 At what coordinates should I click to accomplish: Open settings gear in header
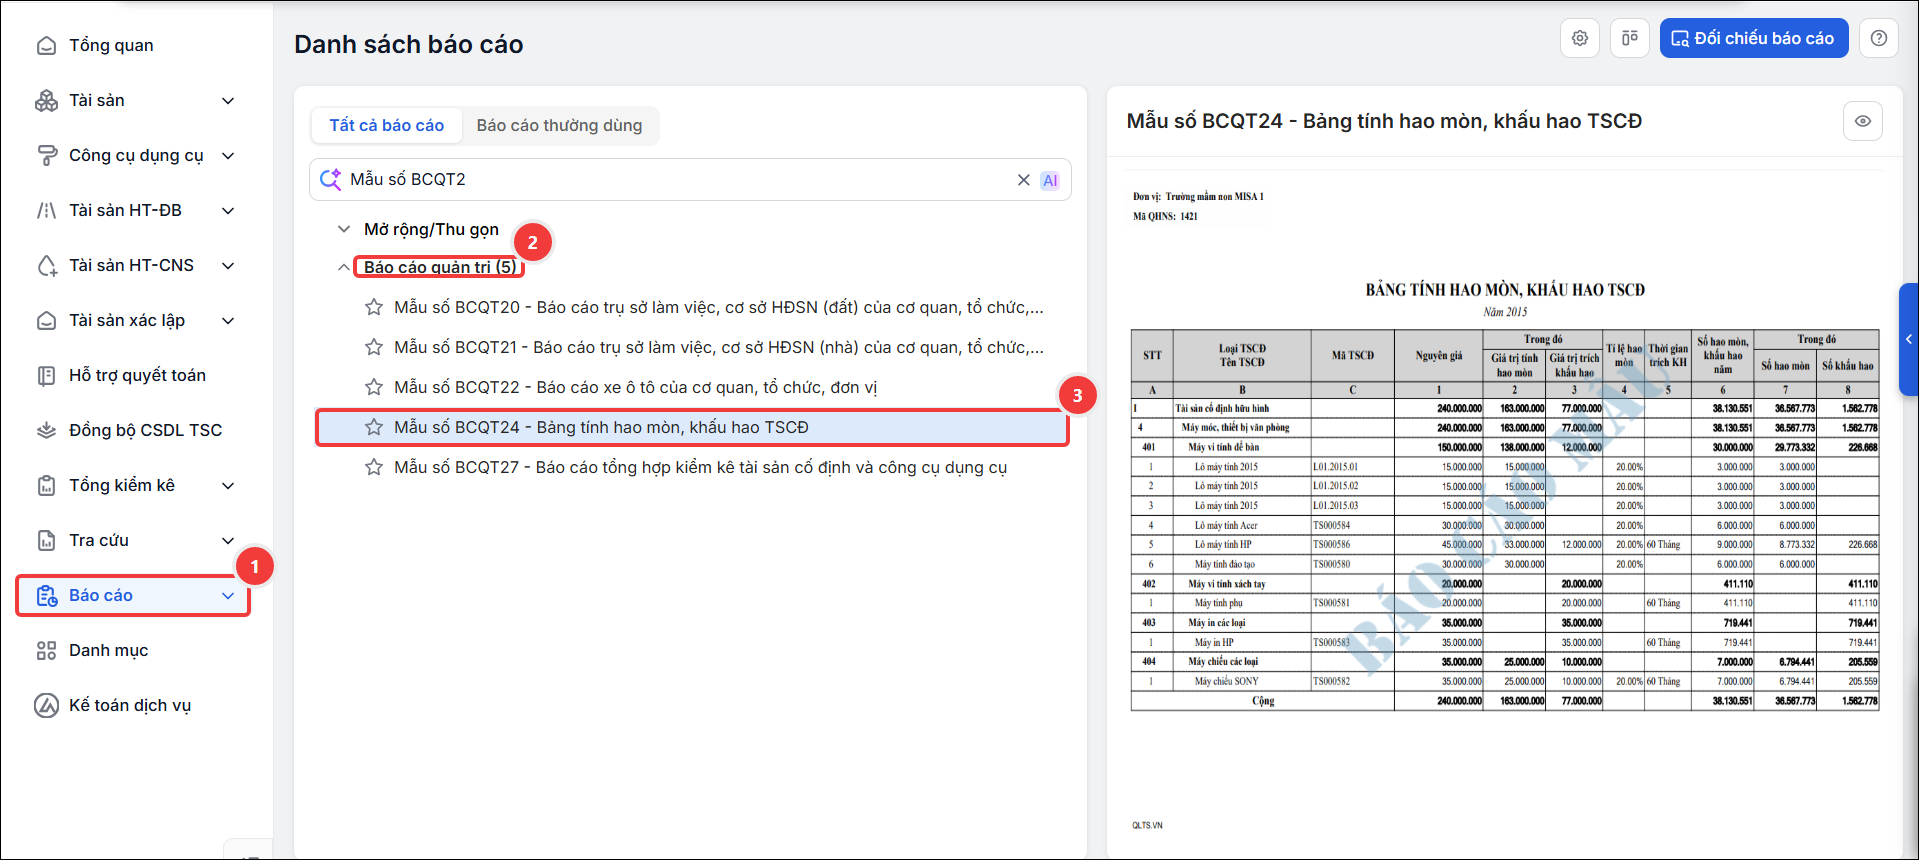coord(1580,38)
